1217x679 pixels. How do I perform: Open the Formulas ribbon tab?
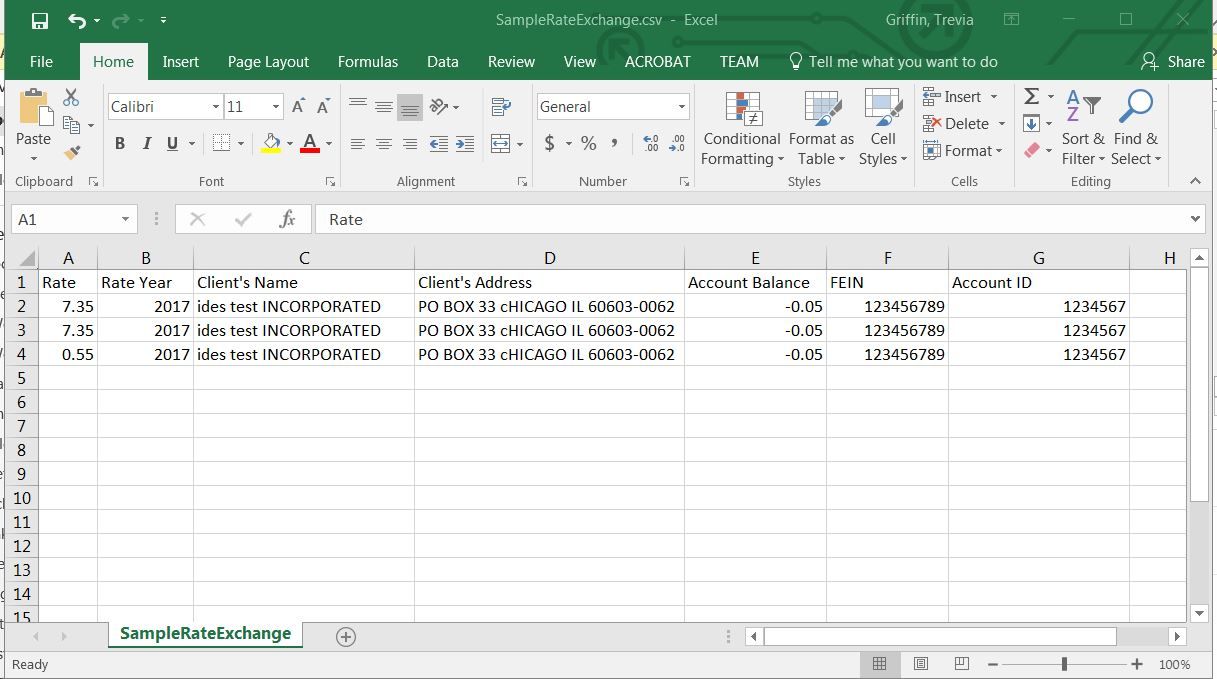tap(368, 62)
